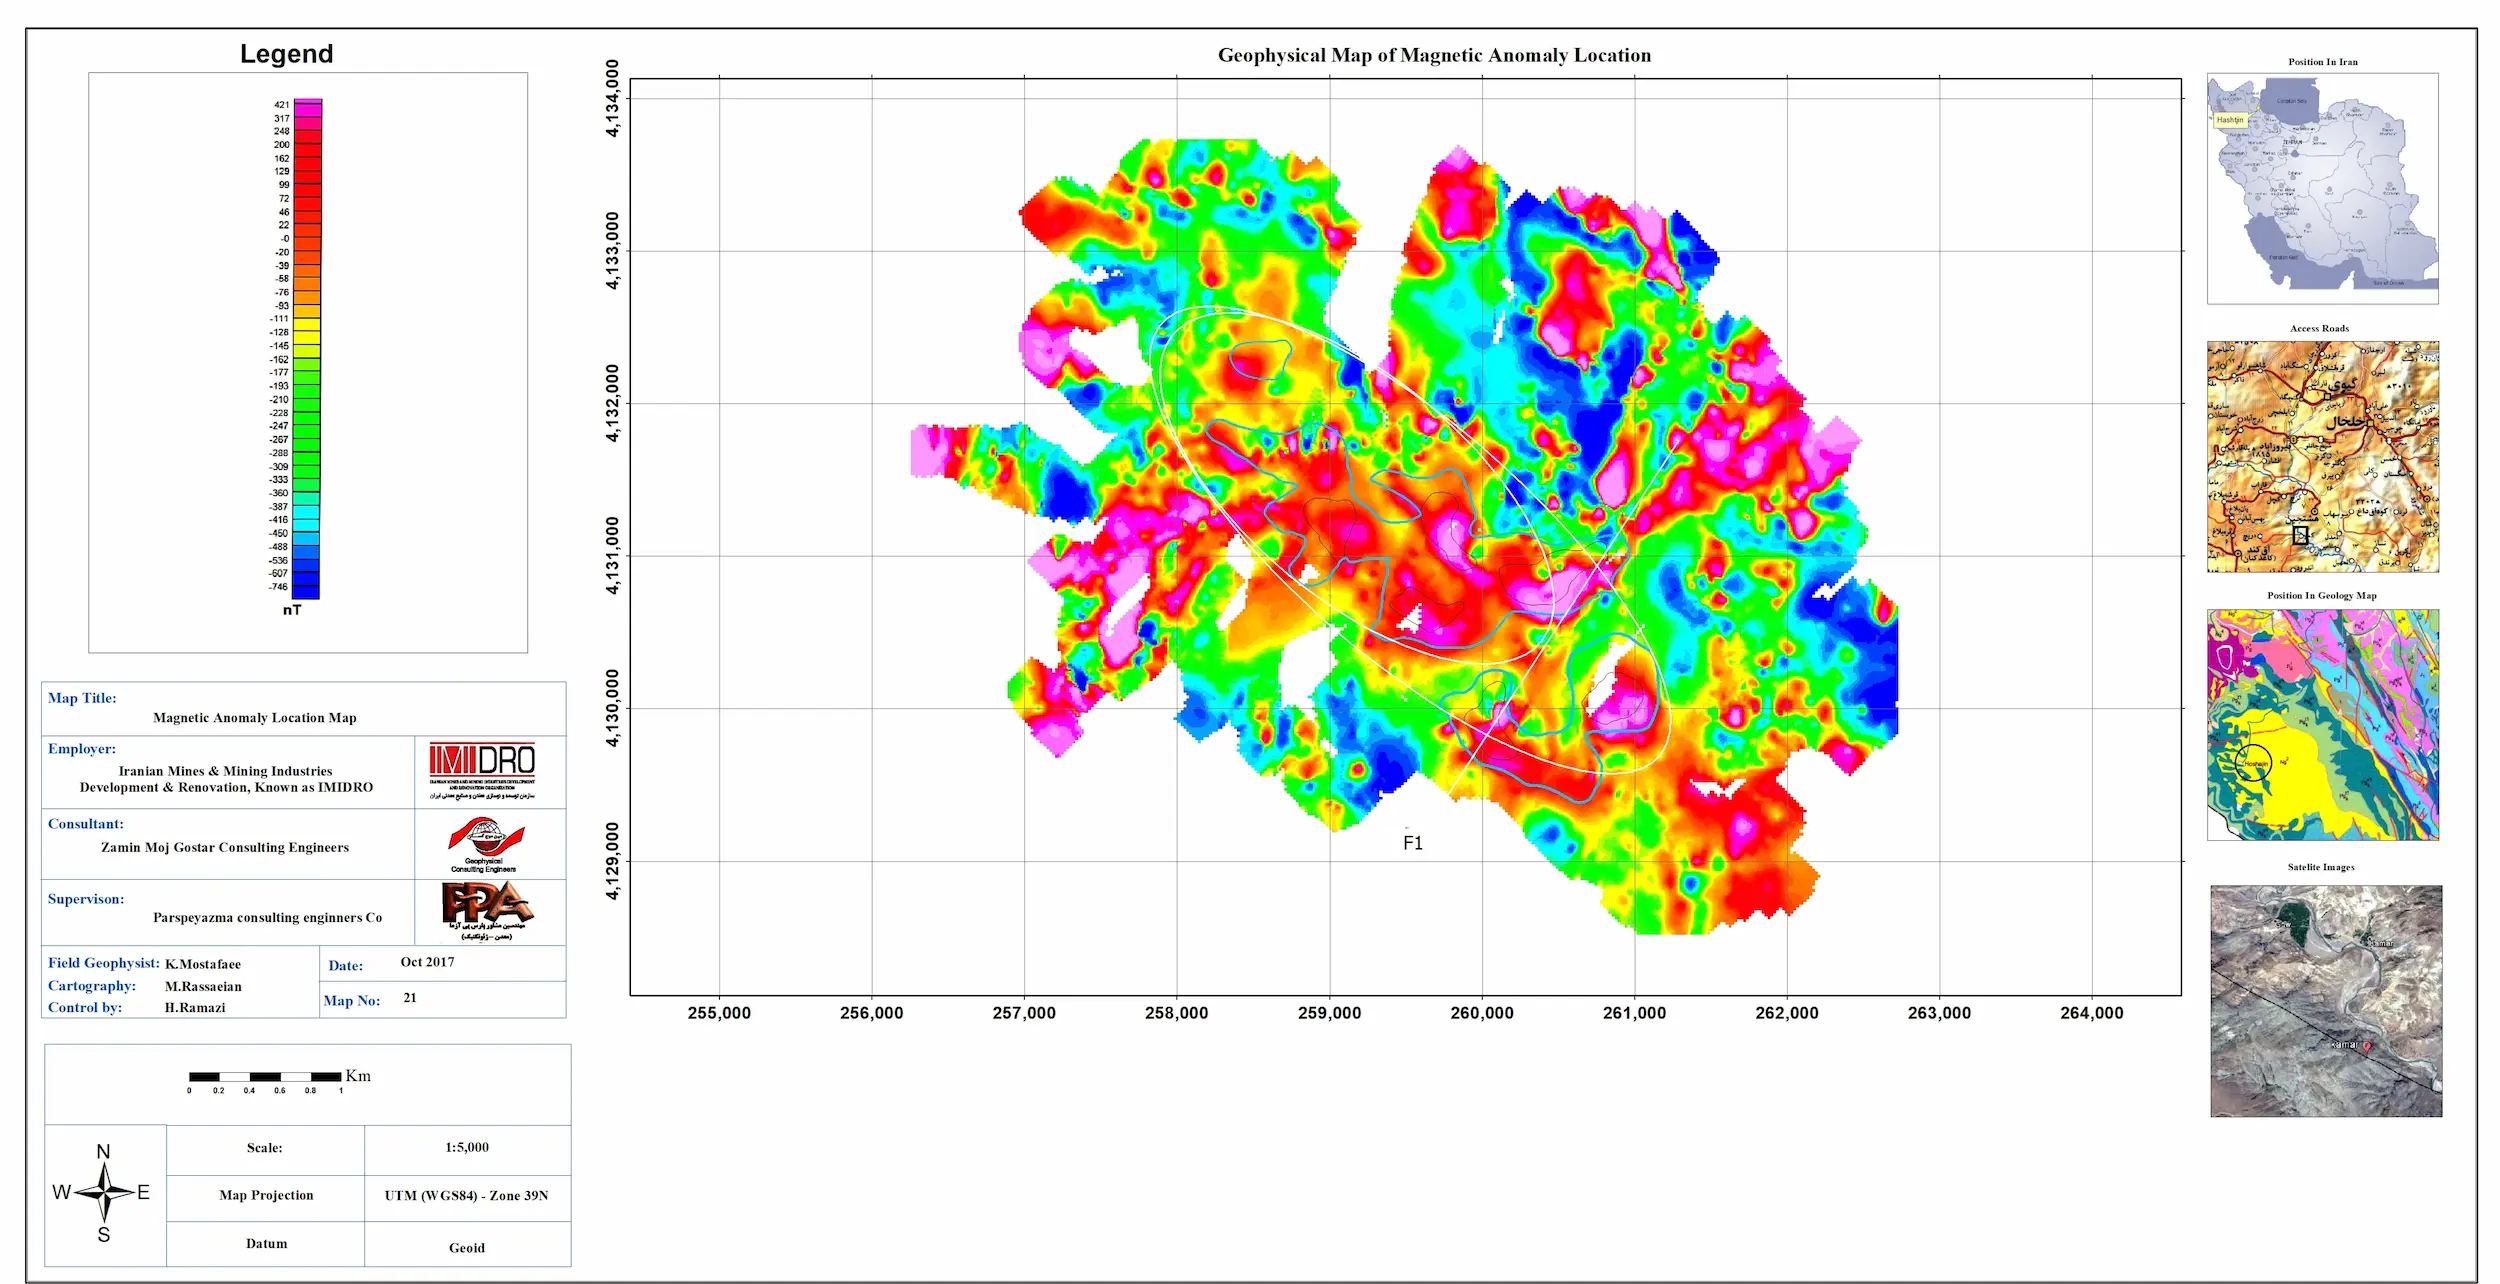Click the north arrow compass rose
The width and height of the screenshot is (2500, 1284).
point(104,1192)
